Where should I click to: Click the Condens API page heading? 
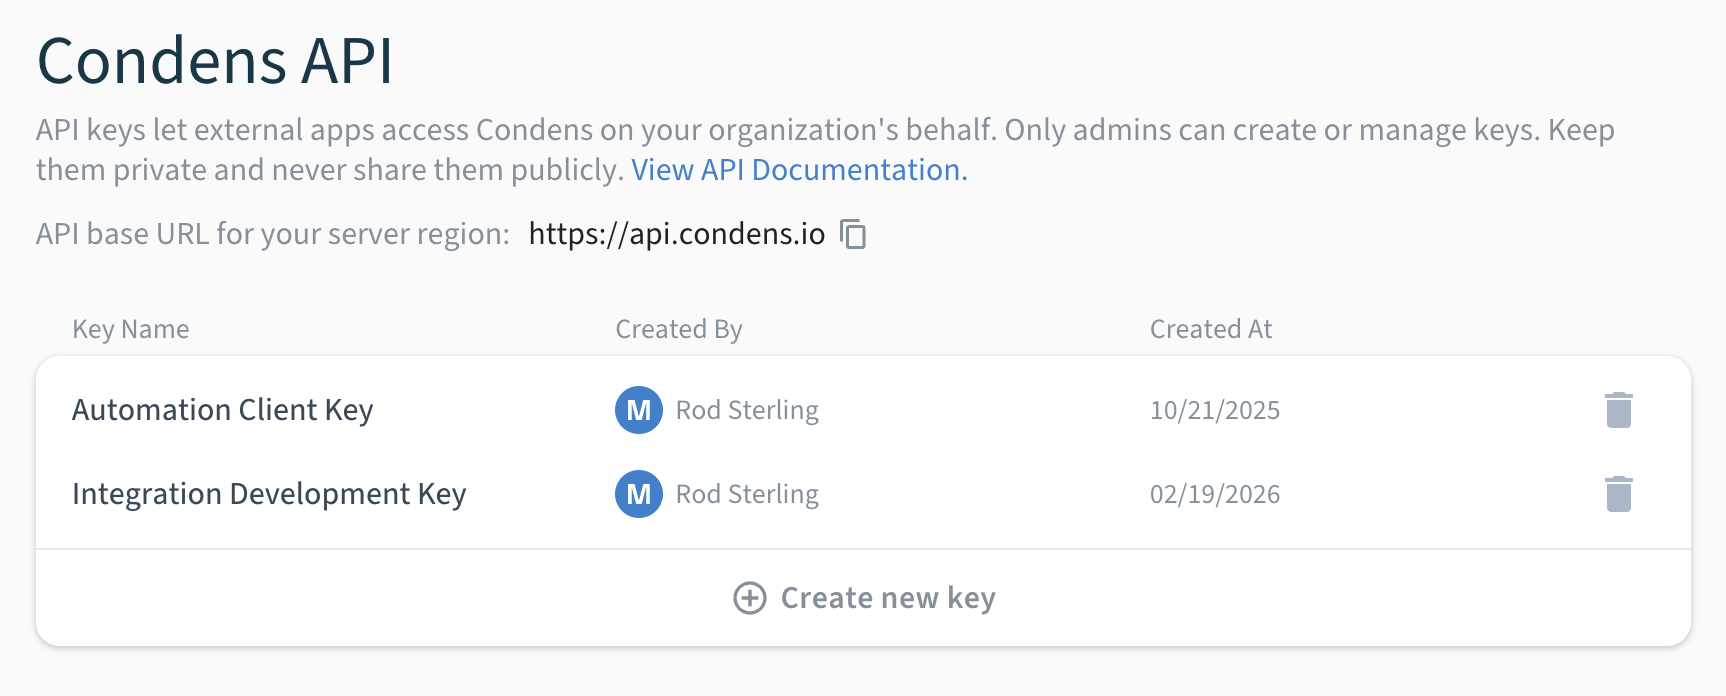coord(215,61)
